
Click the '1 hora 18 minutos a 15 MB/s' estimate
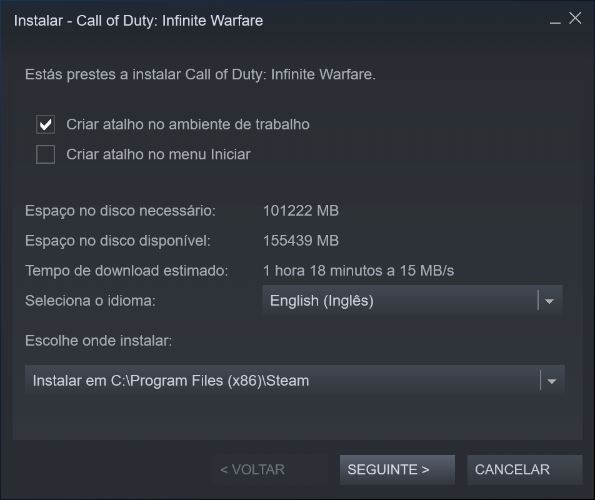(358, 270)
